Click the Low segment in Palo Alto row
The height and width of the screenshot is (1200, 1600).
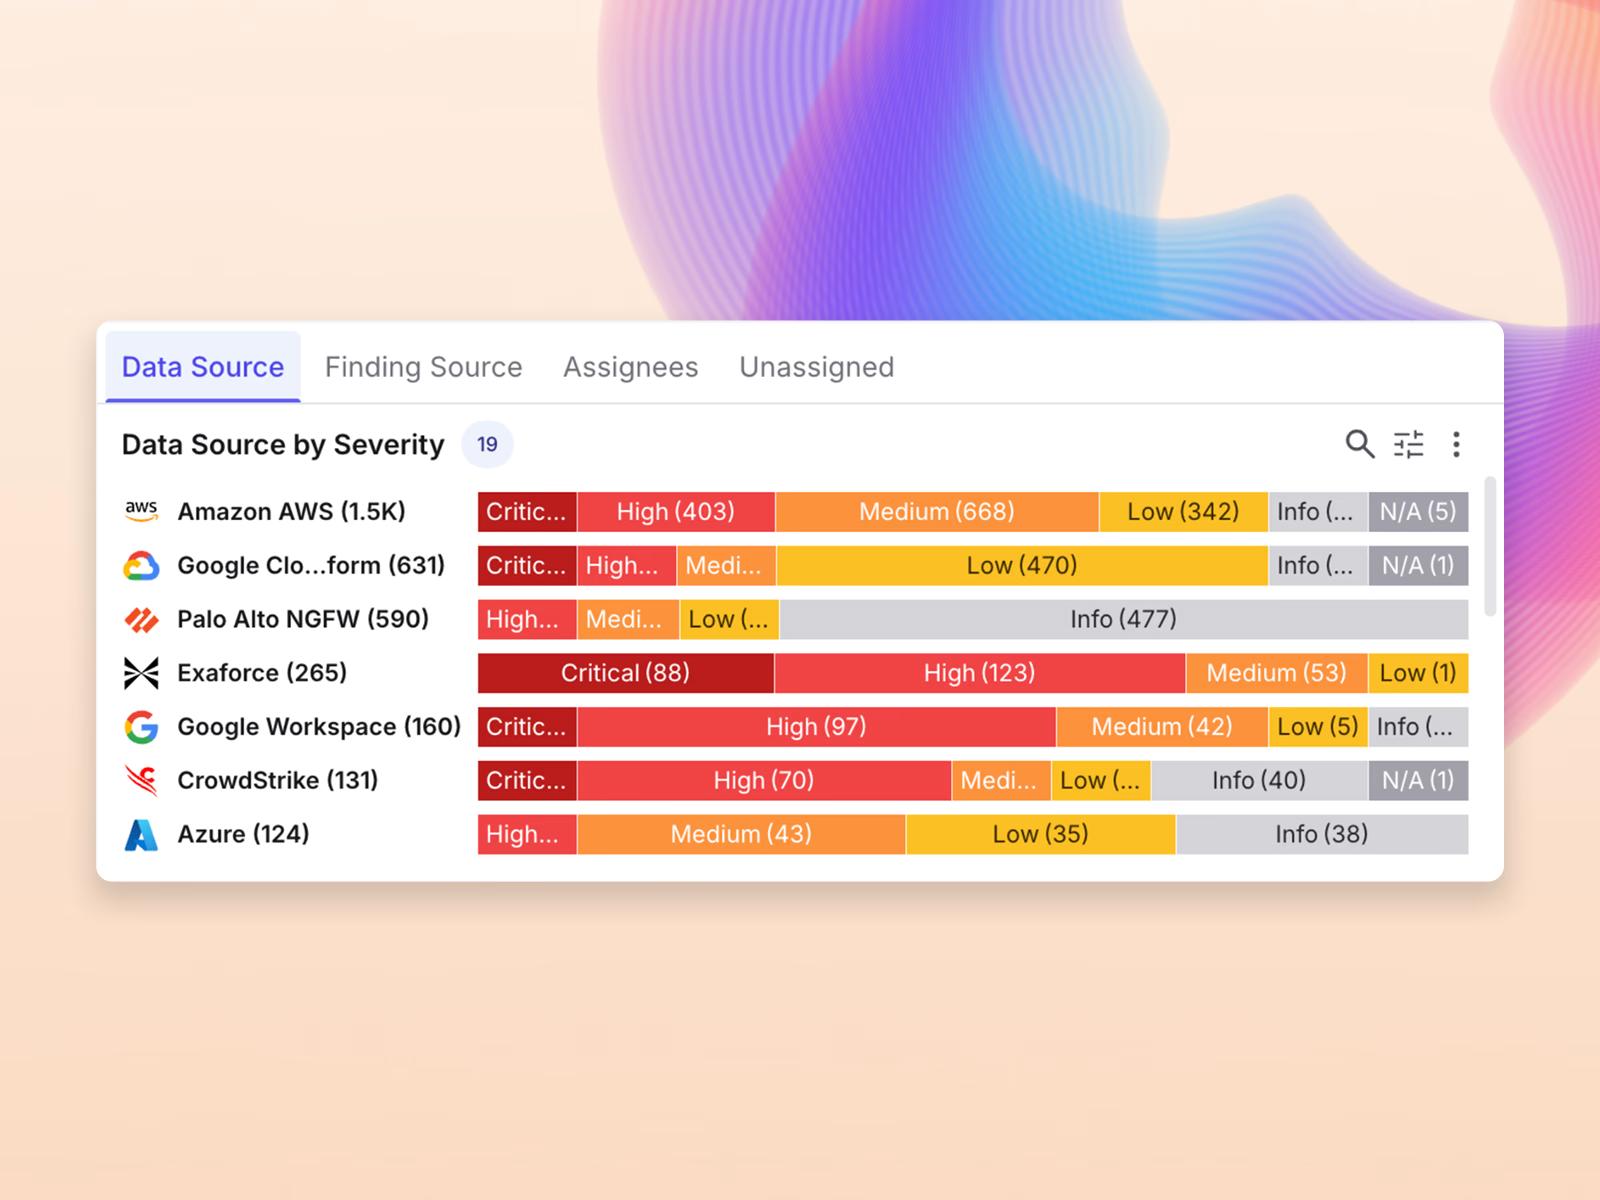(x=730, y=619)
